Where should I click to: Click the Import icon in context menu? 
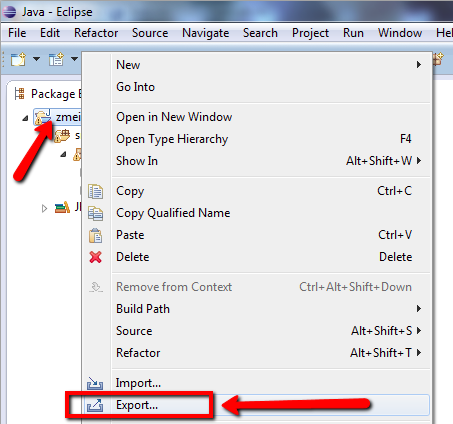tap(95, 383)
